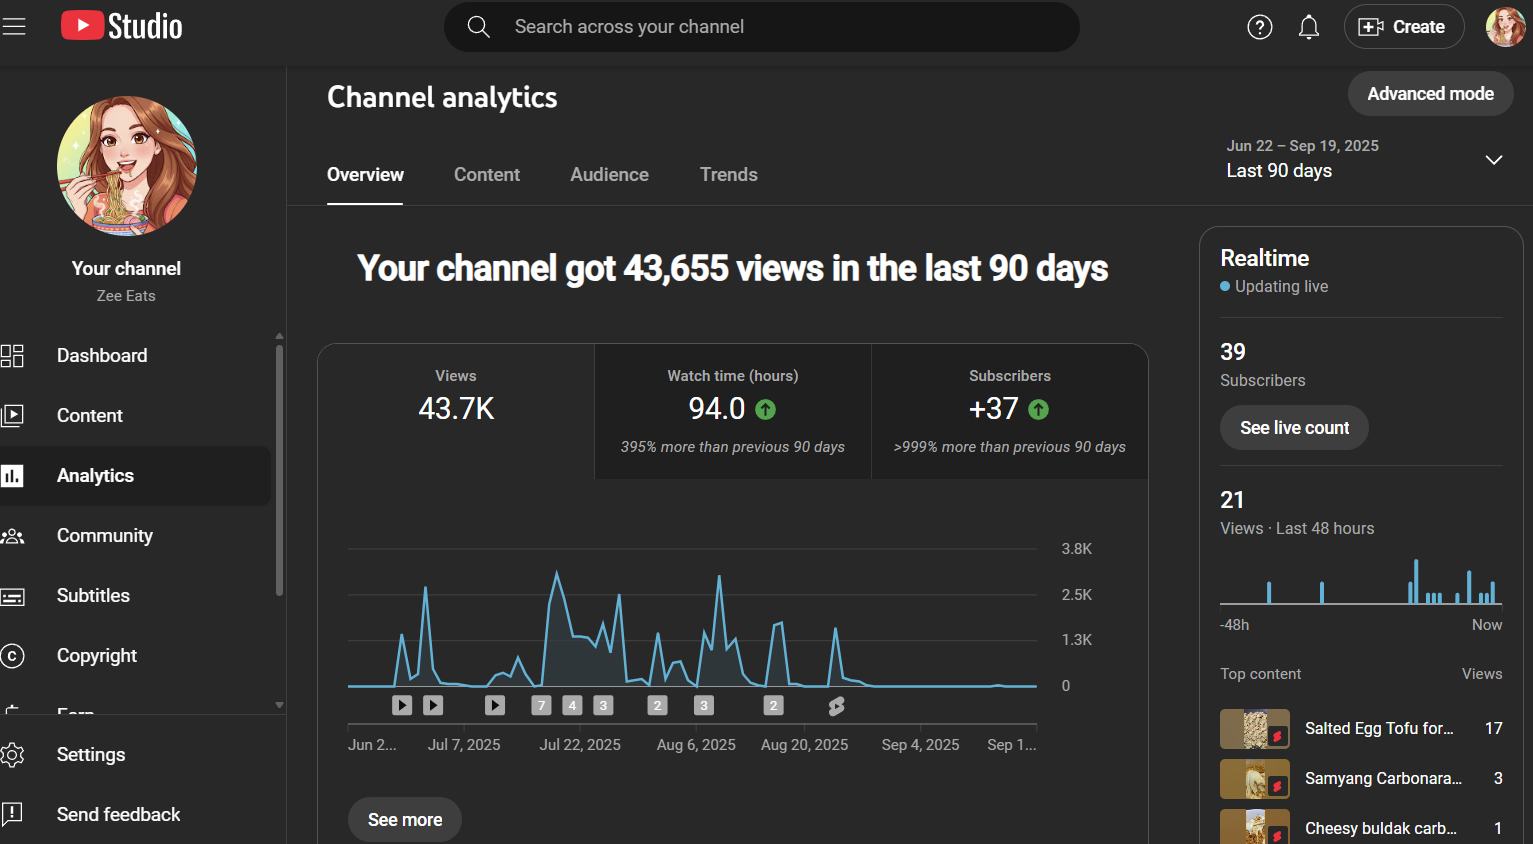
Task: Click the YouTube Studio logo
Action: coord(122,26)
